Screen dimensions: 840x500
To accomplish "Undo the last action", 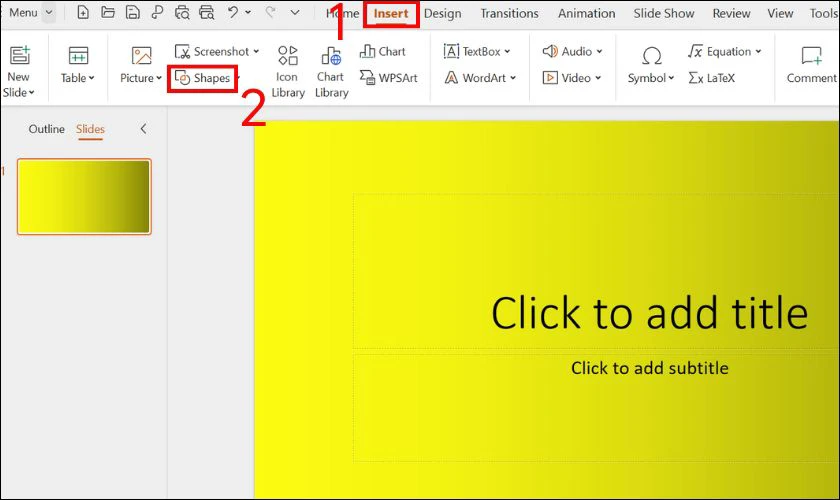I will [232, 12].
